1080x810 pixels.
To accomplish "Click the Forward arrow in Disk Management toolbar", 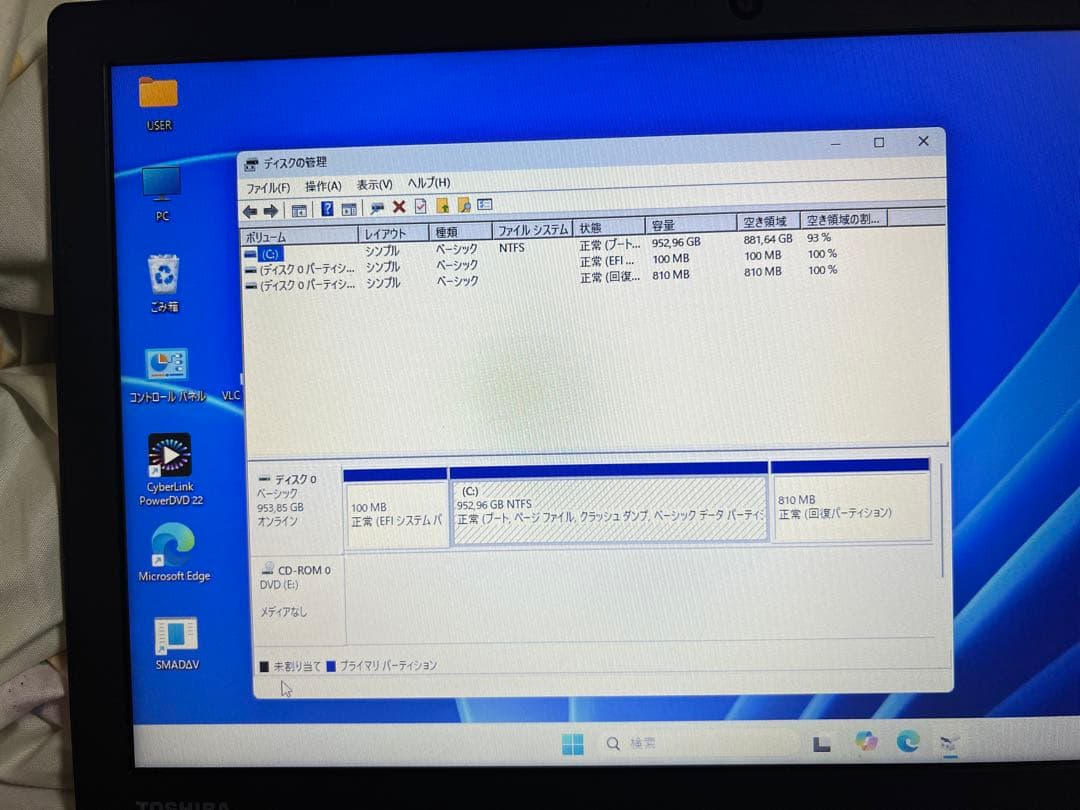I will 270,207.
